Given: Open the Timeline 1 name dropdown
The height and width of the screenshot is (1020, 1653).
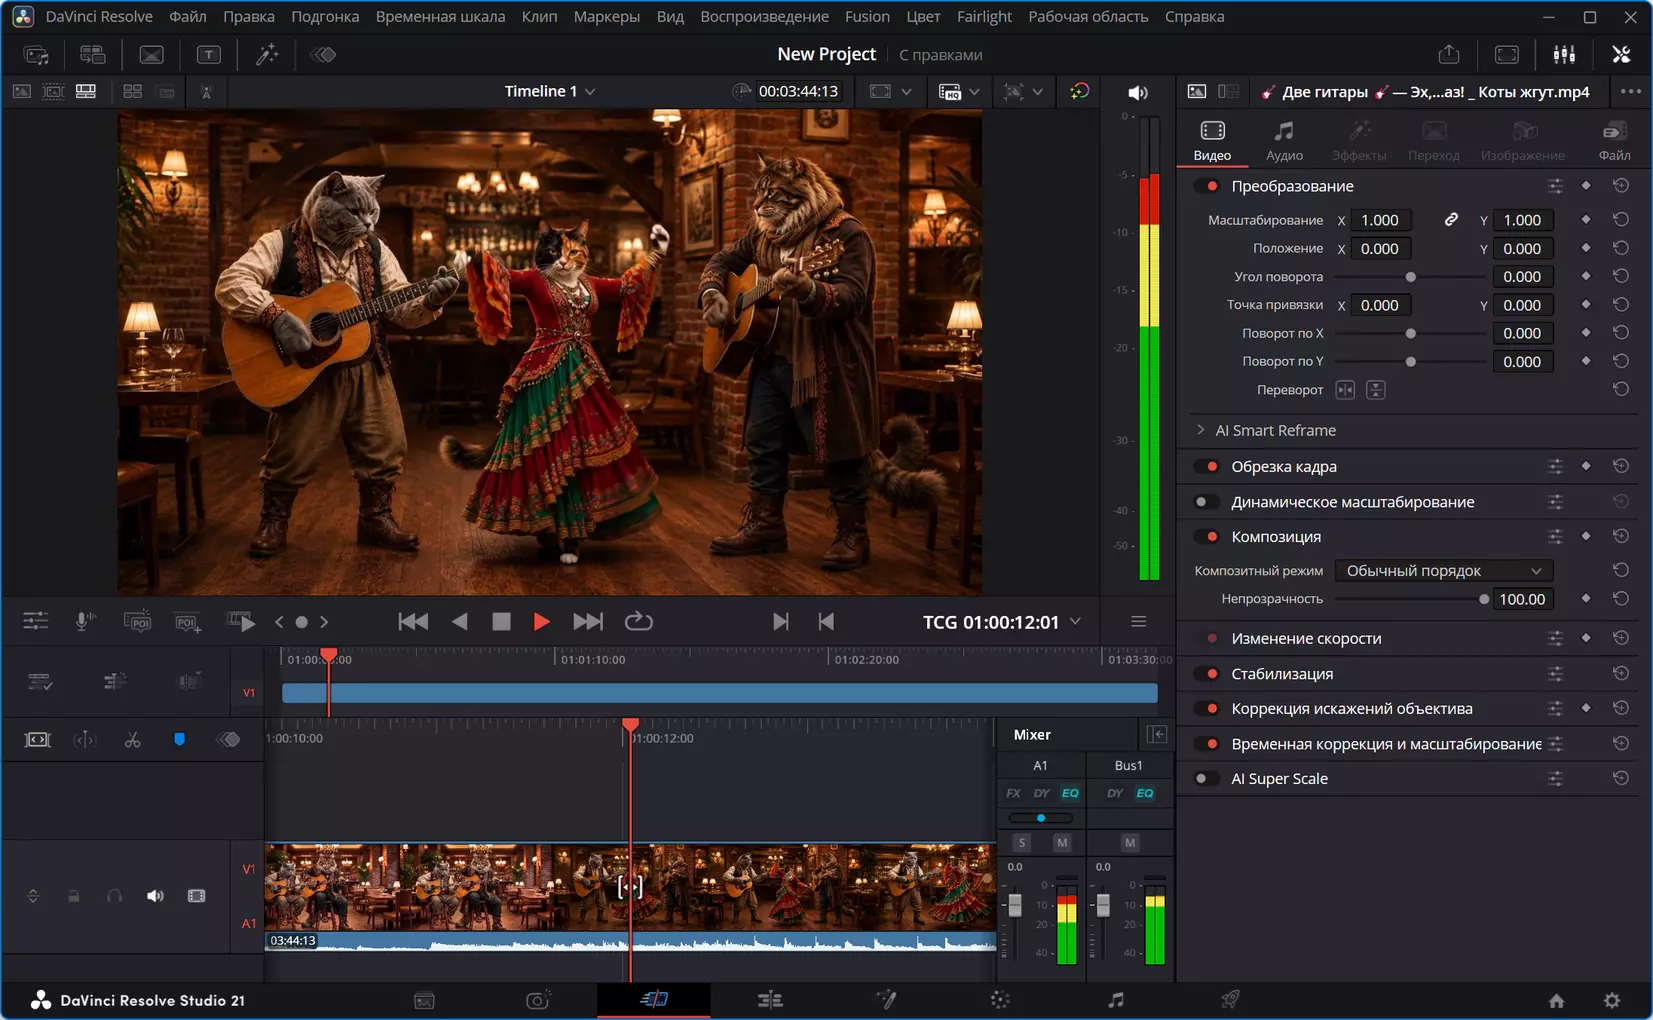Looking at the screenshot, I should pos(590,91).
